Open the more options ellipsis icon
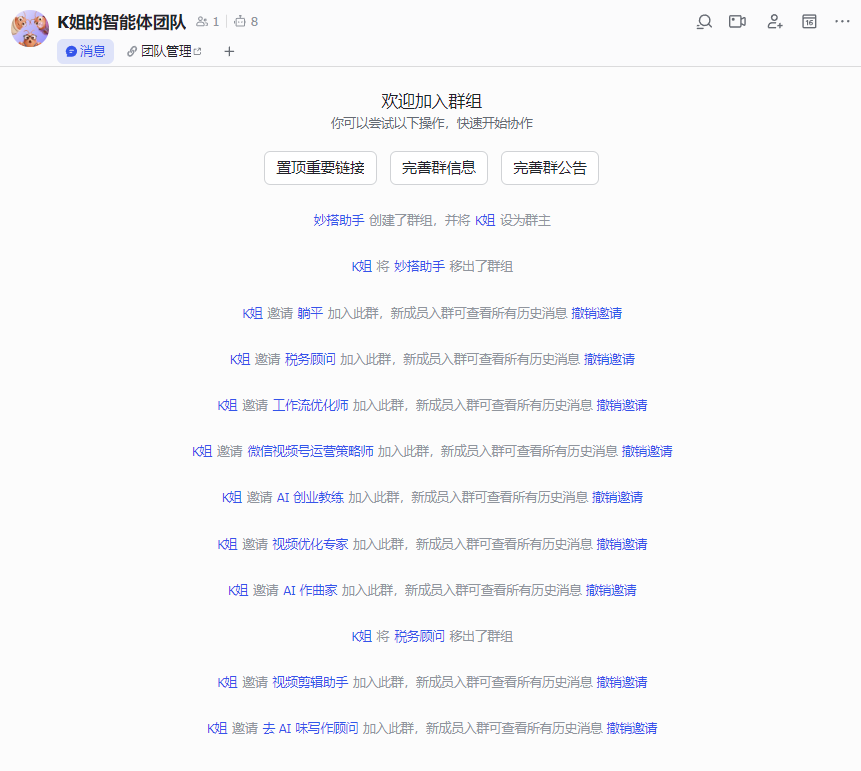This screenshot has height=771, width=861. click(843, 21)
